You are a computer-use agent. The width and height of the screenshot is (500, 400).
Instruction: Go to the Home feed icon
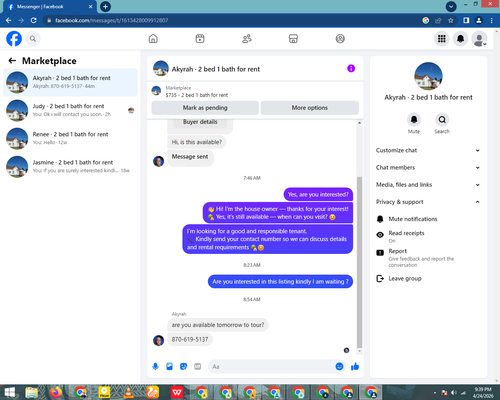coord(153,39)
